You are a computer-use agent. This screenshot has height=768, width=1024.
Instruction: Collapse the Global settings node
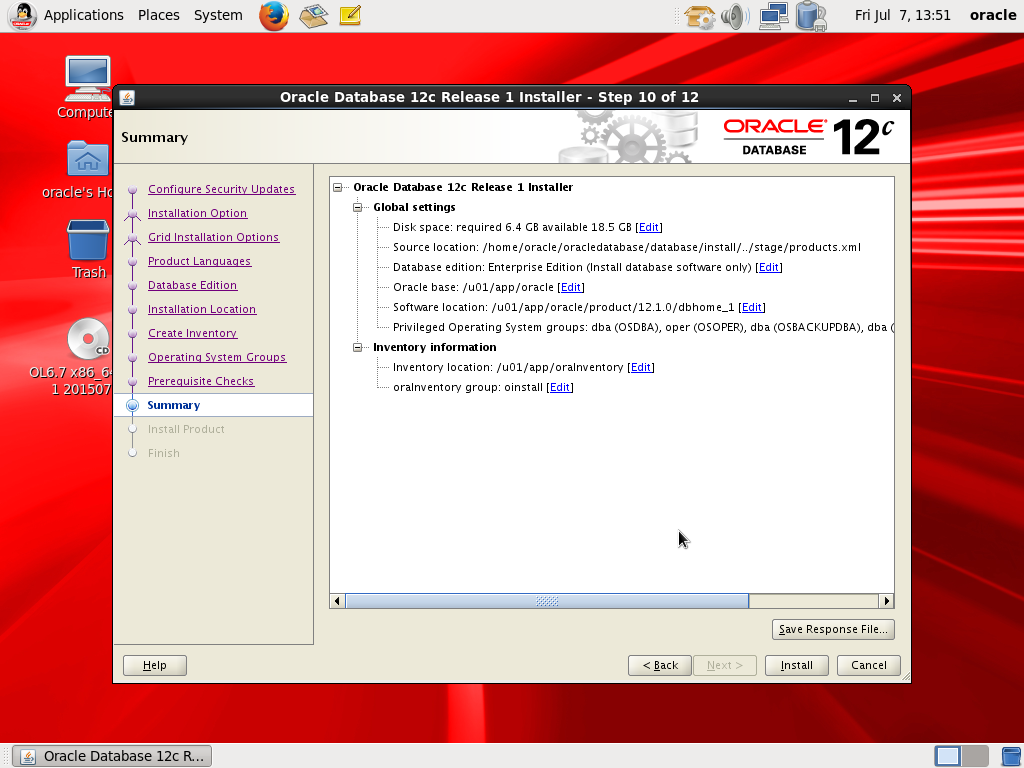click(x=357, y=208)
